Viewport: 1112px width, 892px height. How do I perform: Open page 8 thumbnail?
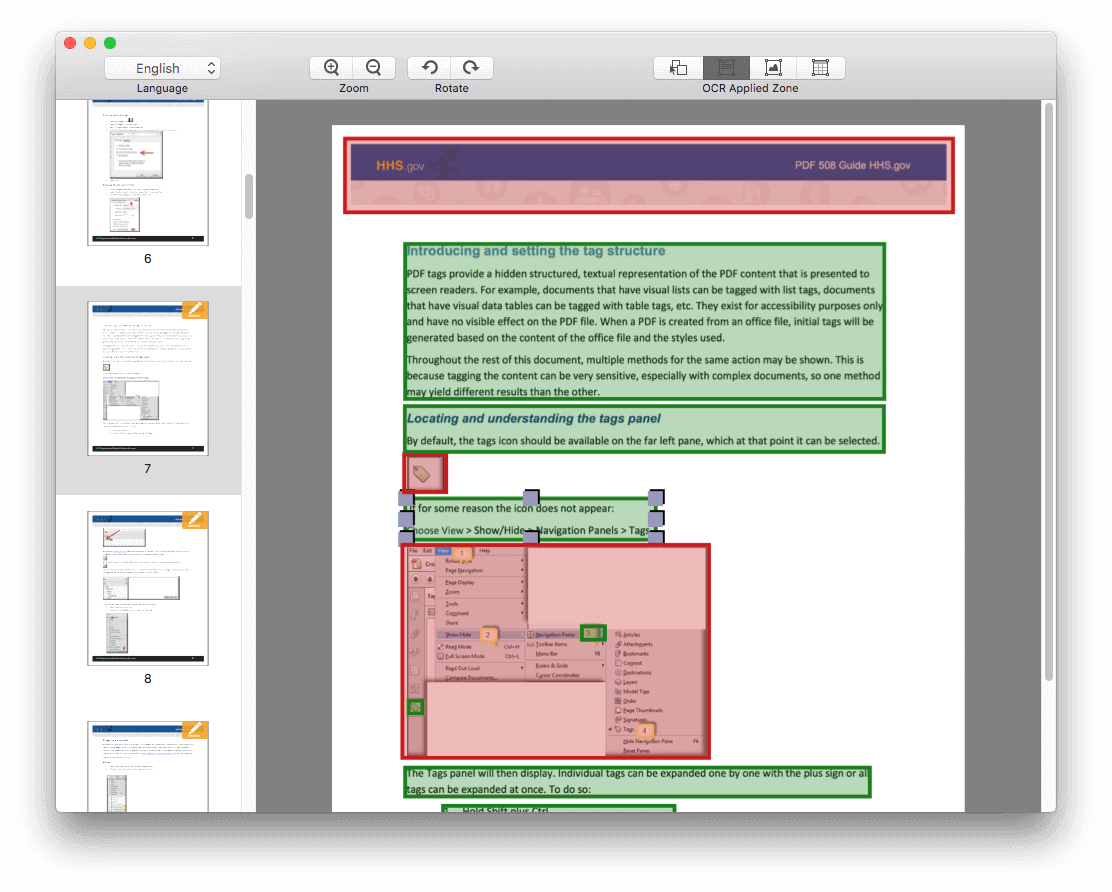click(x=148, y=588)
